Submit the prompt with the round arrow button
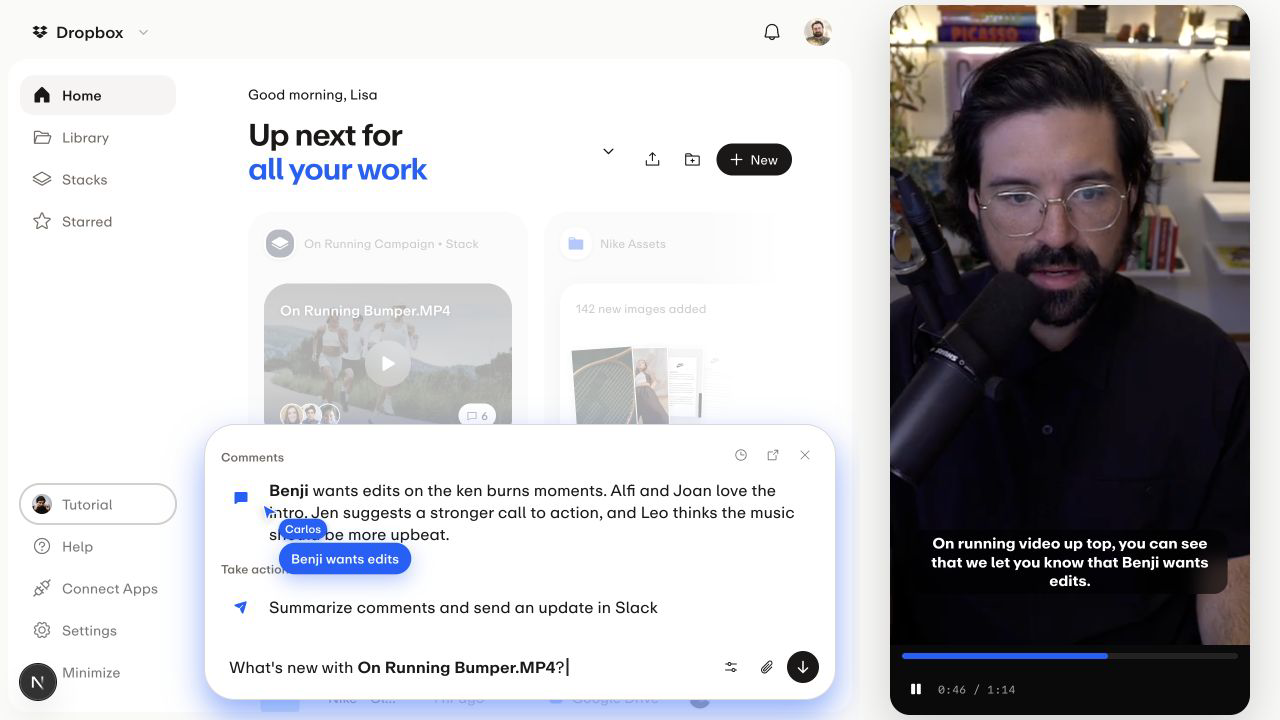Screen dimensions: 1280x720 803,667
